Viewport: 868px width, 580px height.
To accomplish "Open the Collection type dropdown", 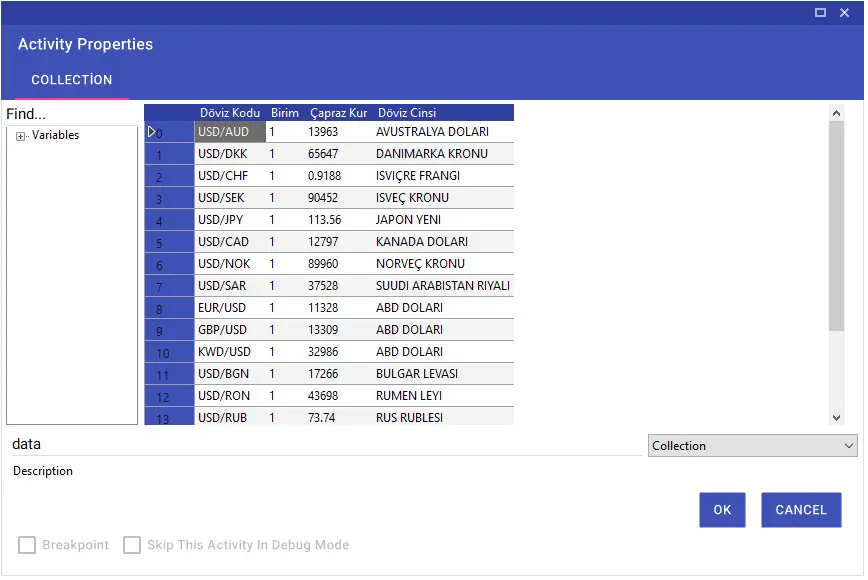I will coord(754,447).
